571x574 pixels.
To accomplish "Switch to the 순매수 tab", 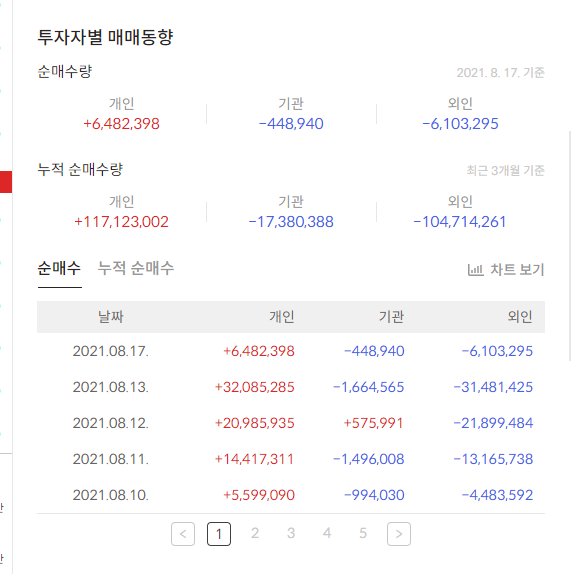I will [x=59, y=268].
